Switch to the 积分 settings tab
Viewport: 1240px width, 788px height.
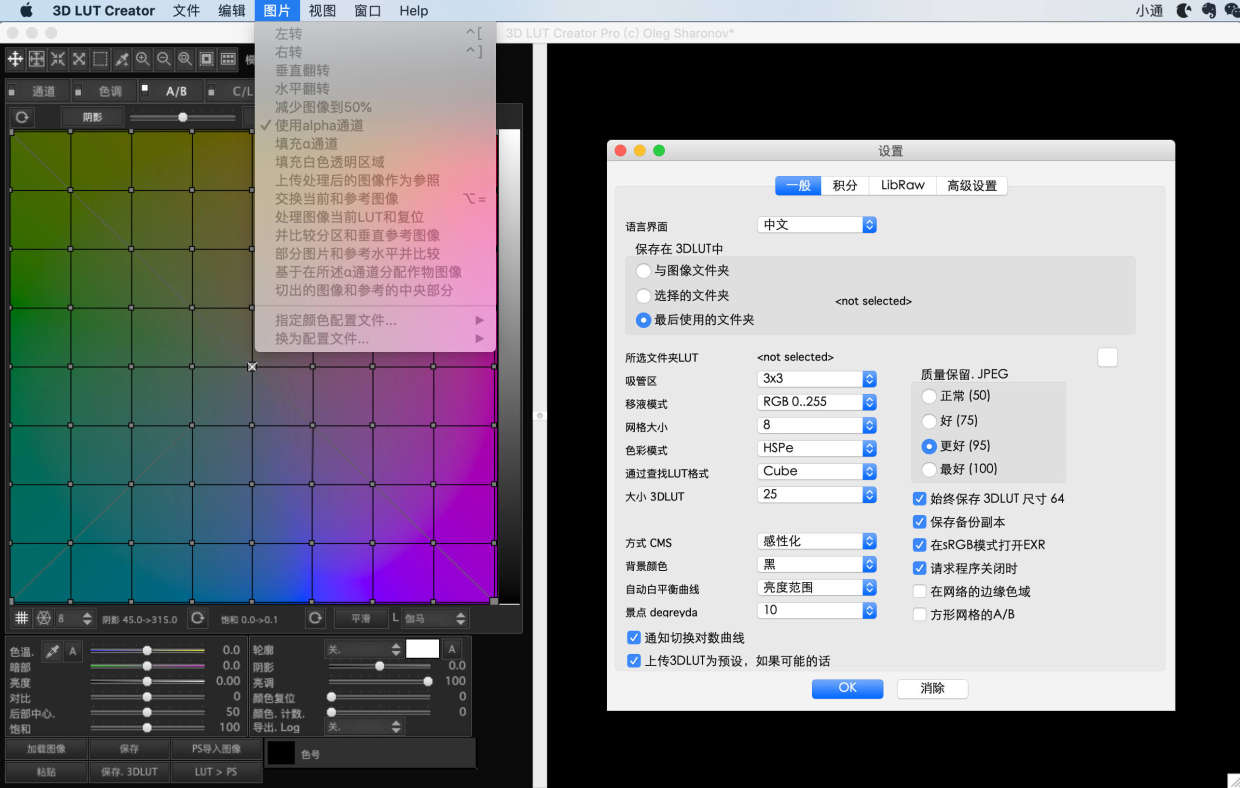[x=845, y=185]
